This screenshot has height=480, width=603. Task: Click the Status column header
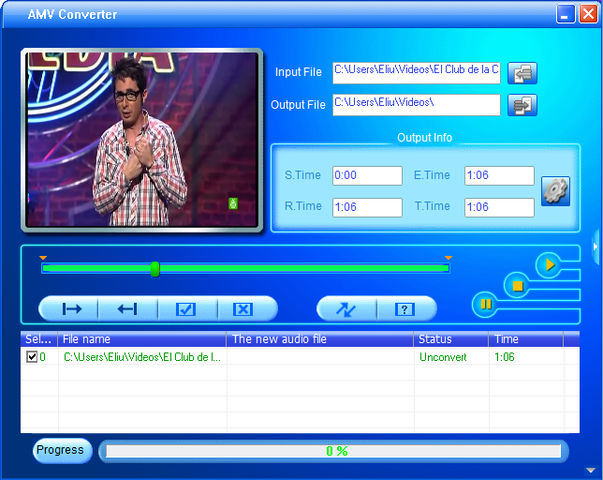click(x=451, y=339)
